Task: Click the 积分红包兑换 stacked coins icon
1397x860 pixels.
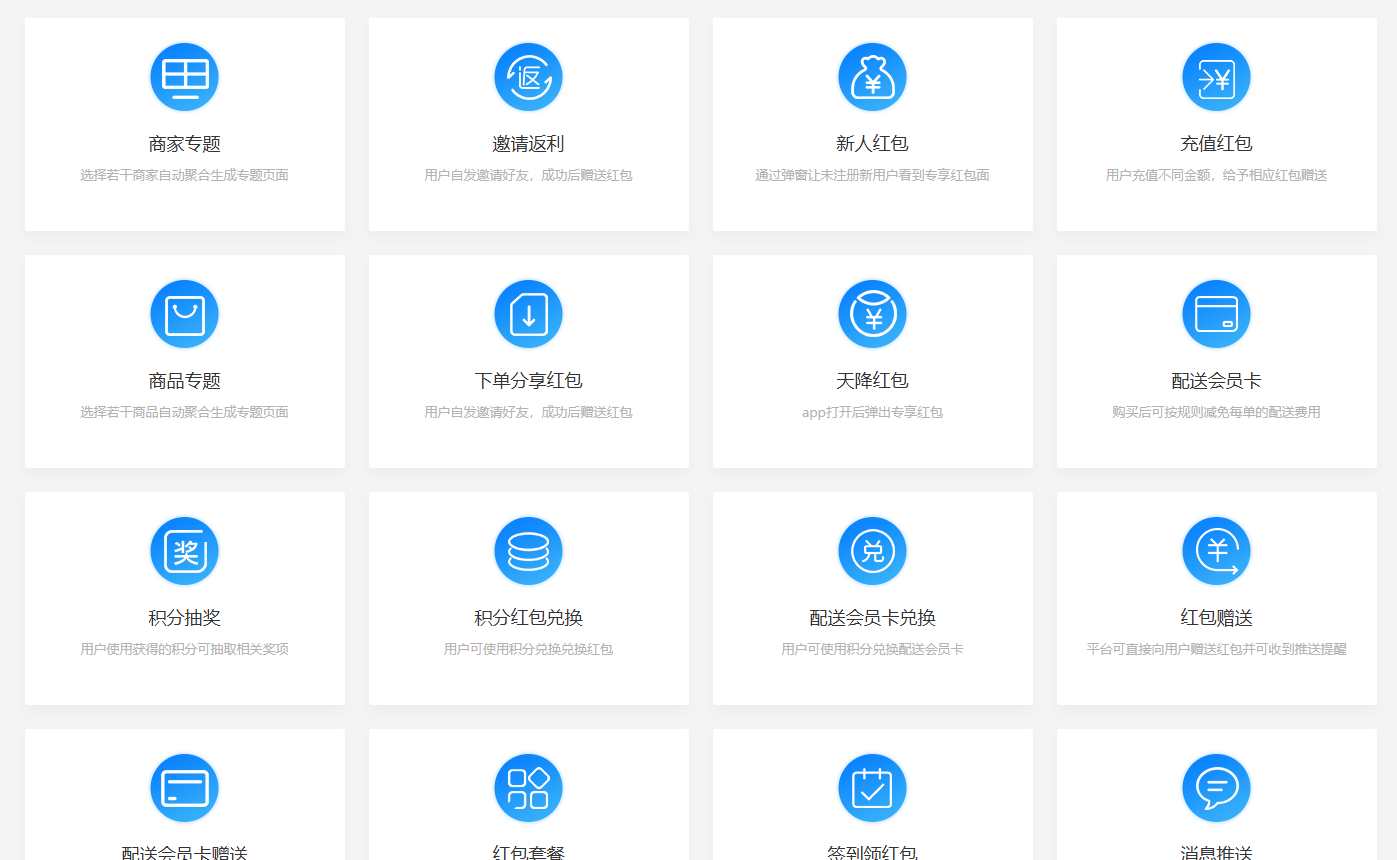Action: (x=528, y=552)
